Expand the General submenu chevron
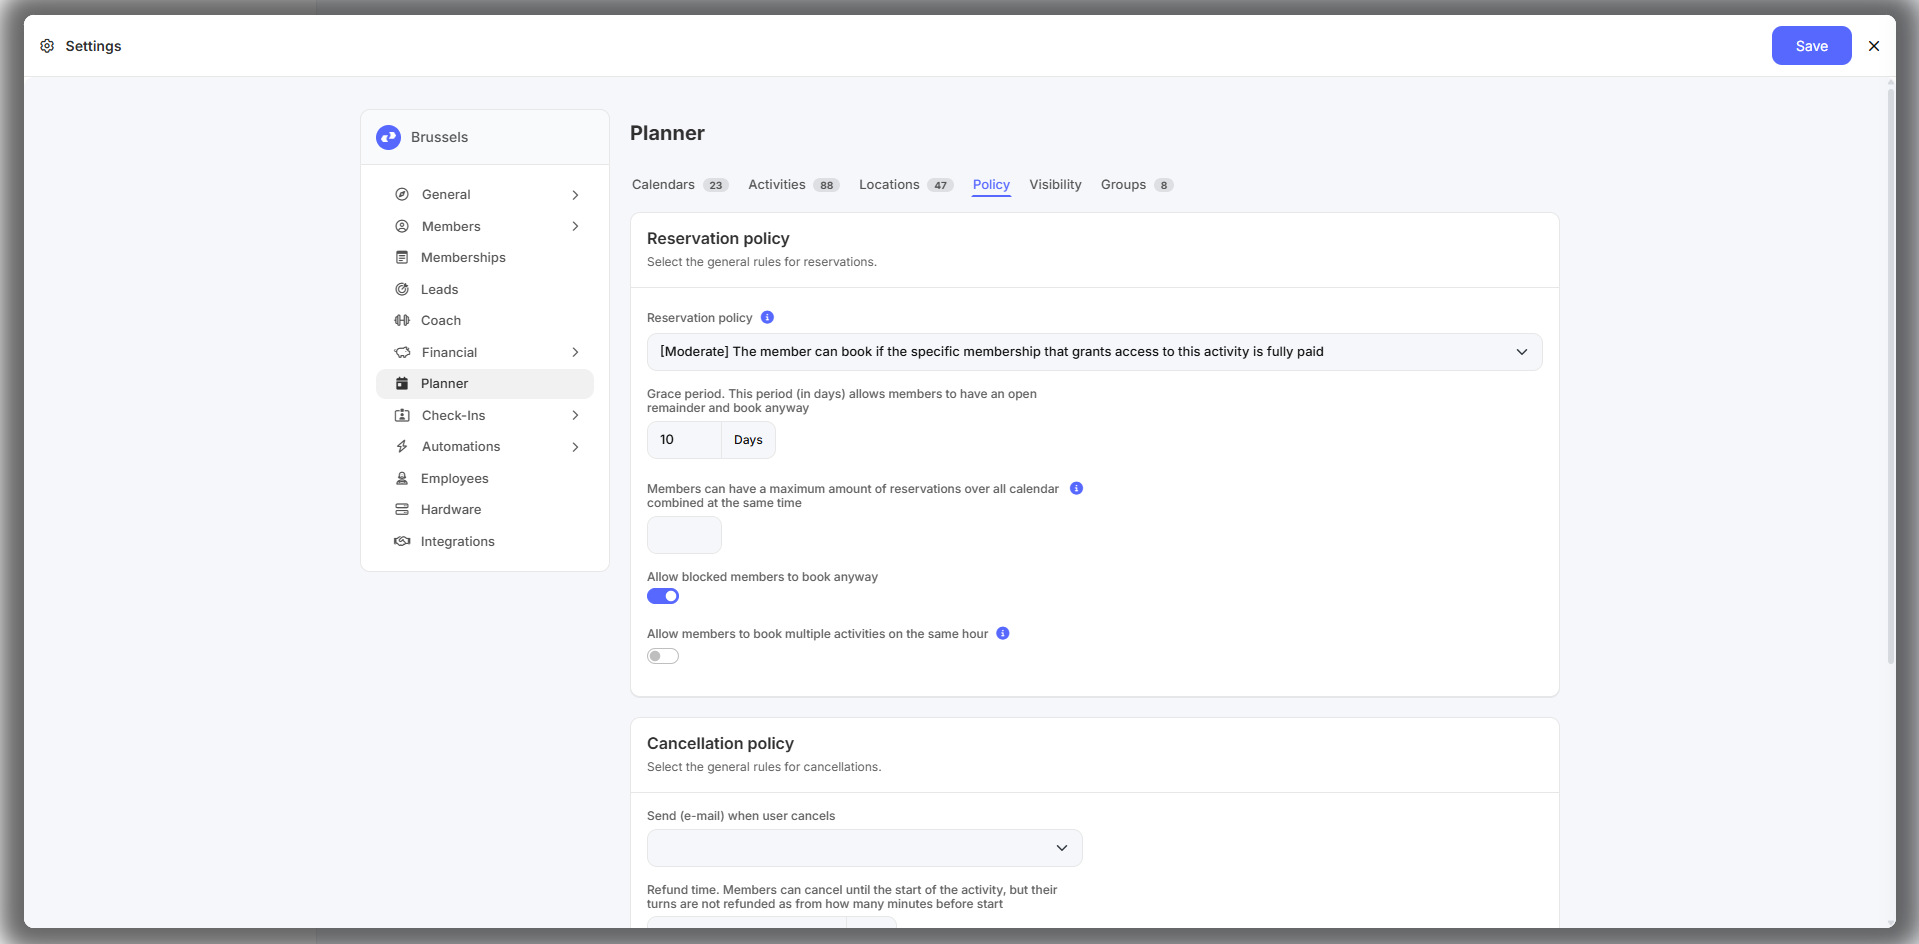 tap(576, 195)
